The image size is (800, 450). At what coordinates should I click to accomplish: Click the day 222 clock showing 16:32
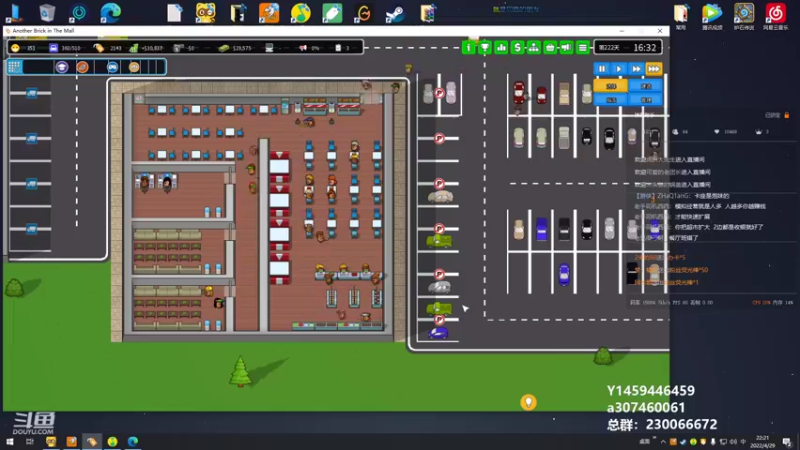(x=629, y=47)
